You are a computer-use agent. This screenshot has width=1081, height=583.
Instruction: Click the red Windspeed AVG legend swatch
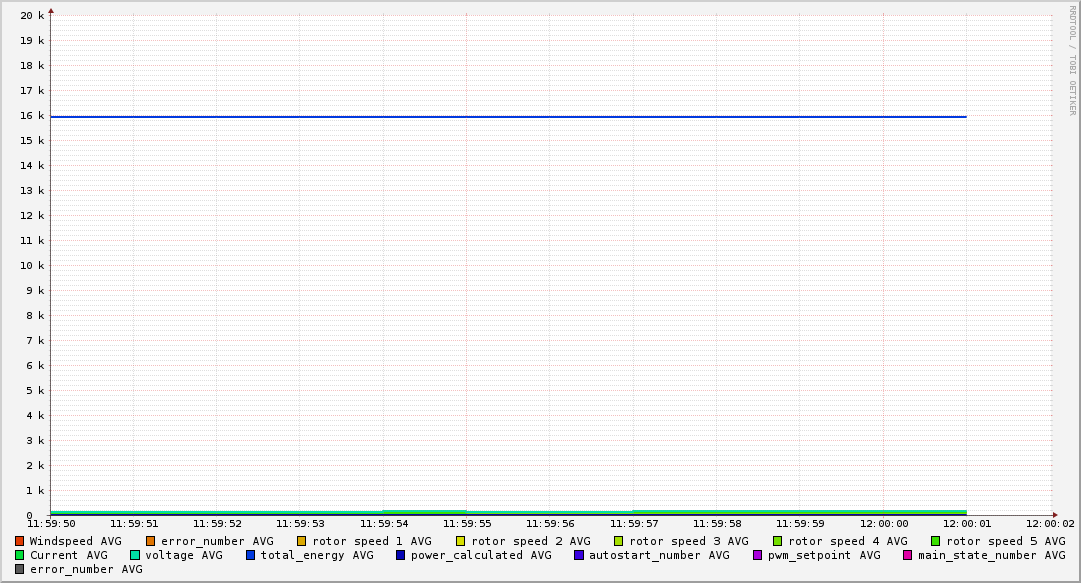[19, 541]
